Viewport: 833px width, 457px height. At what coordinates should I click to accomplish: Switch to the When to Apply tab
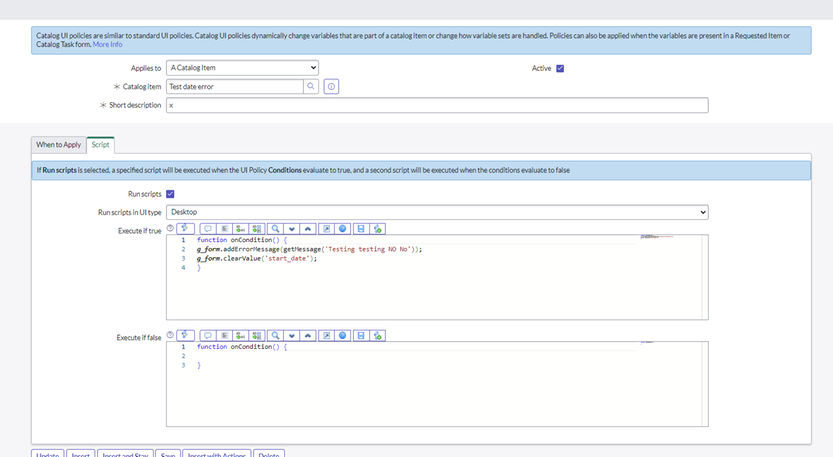click(58, 145)
